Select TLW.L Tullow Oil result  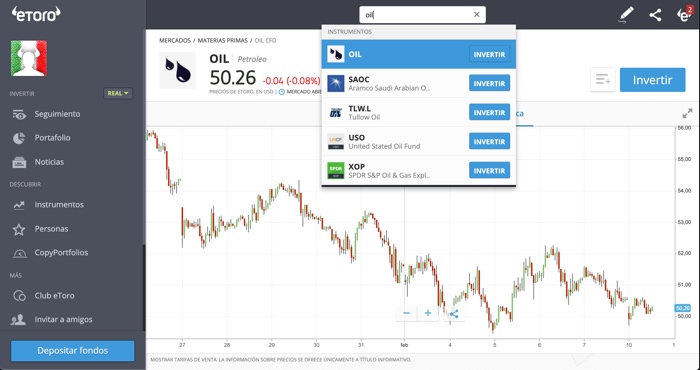(419, 112)
